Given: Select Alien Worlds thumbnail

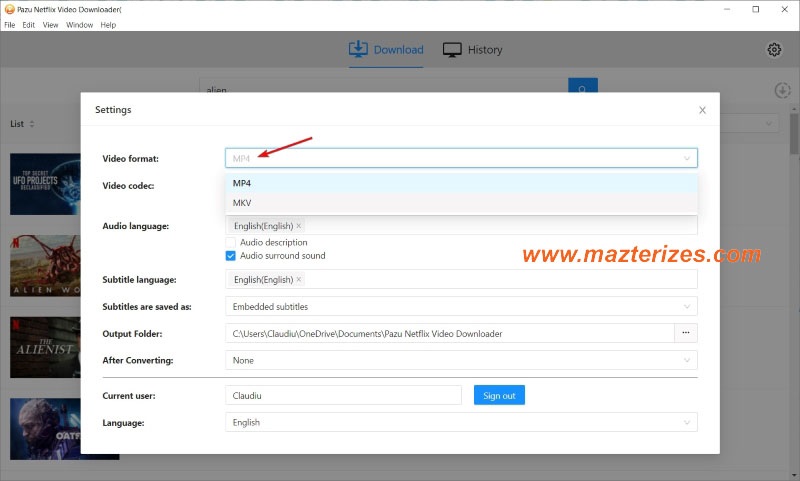Looking at the screenshot, I should tap(45, 266).
